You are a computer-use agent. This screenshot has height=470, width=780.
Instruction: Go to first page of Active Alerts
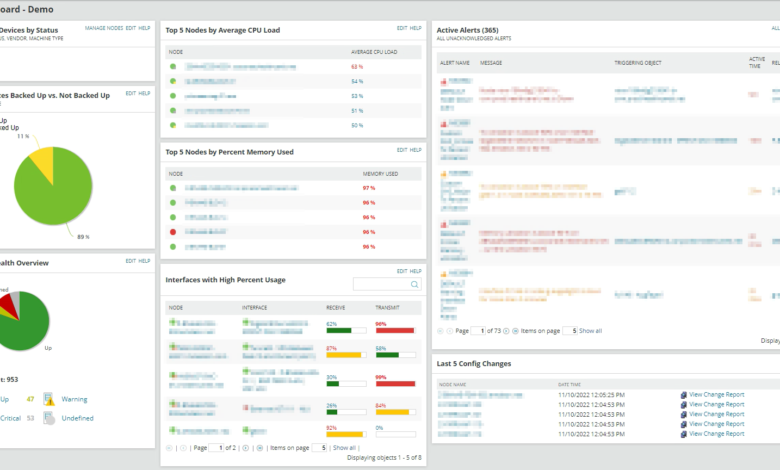tap(440, 331)
